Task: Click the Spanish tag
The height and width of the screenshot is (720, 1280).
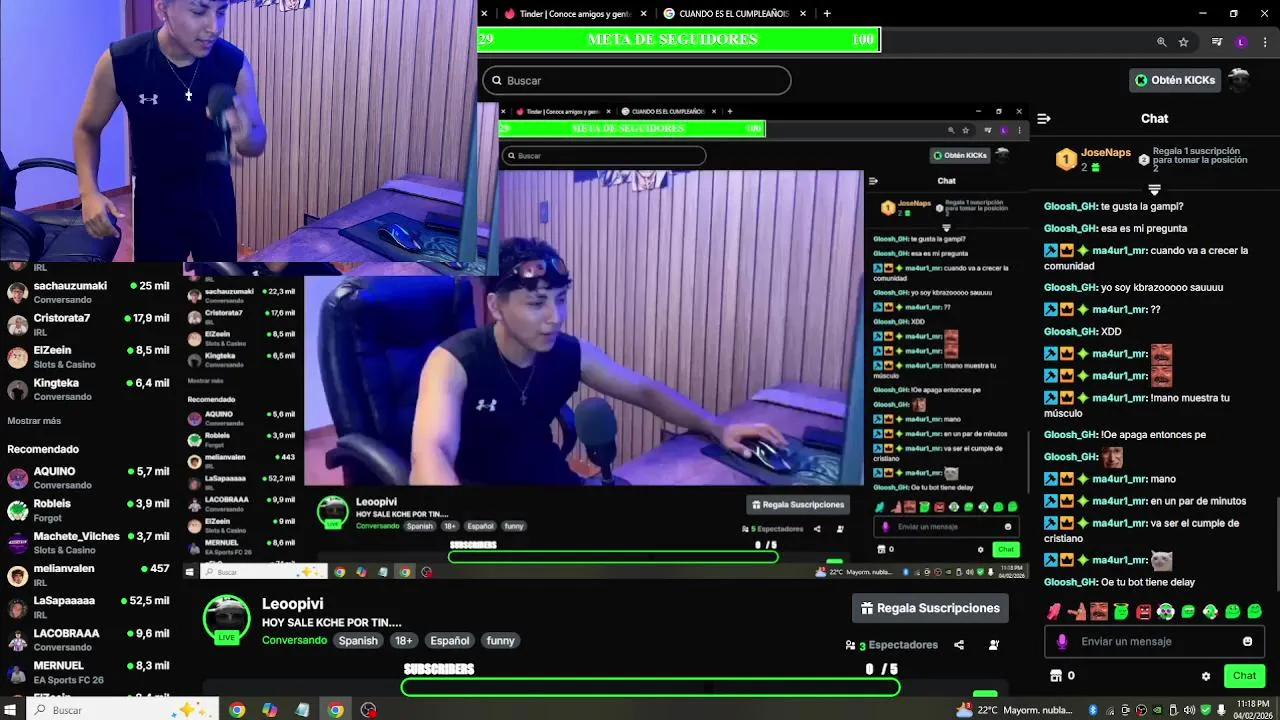Action: point(358,641)
